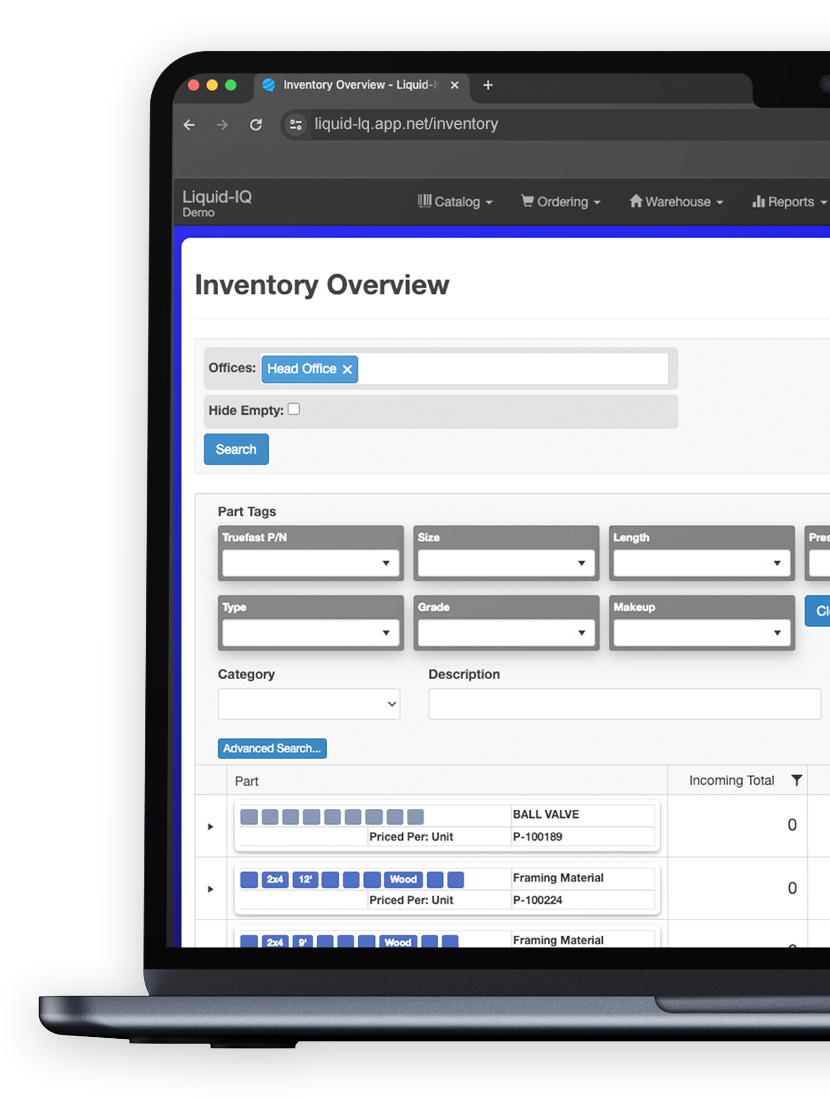Image resolution: width=830 pixels, height=1100 pixels.
Task: Click the bar chart icon beside Reports
Action: pyautogui.click(x=759, y=202)
